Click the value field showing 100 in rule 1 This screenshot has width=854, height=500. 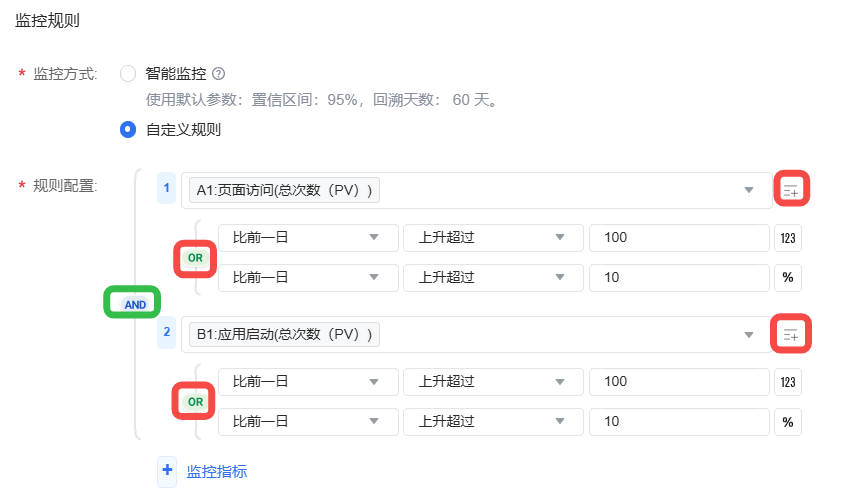[x=679, y=238]
